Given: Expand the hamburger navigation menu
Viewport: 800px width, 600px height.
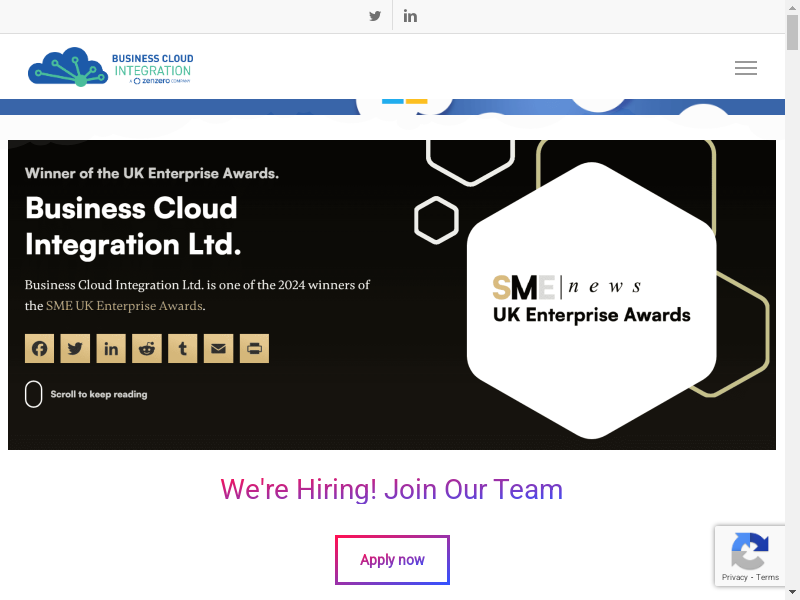Looking at the screenshot, I should click(745, 68).
